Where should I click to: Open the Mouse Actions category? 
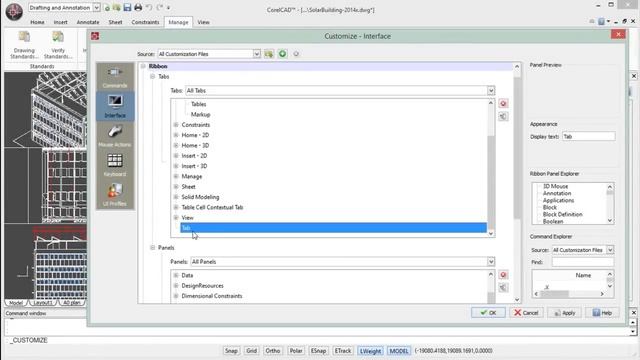(x=115, y=136)
